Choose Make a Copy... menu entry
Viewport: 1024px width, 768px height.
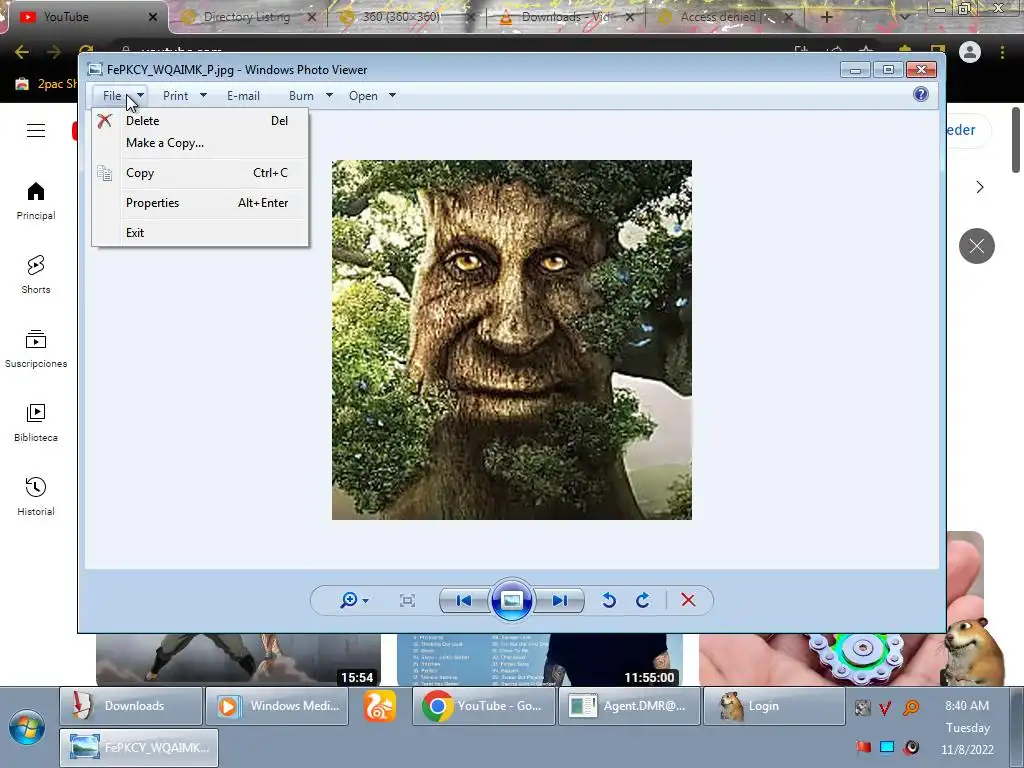[x=200, y=143]
